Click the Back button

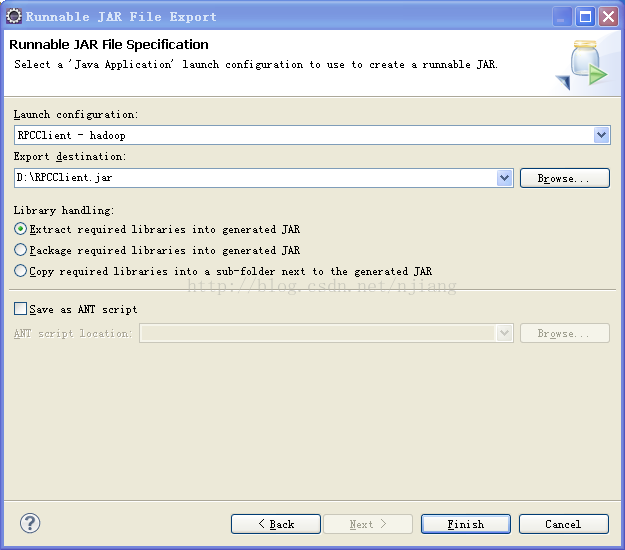[276, 524]
